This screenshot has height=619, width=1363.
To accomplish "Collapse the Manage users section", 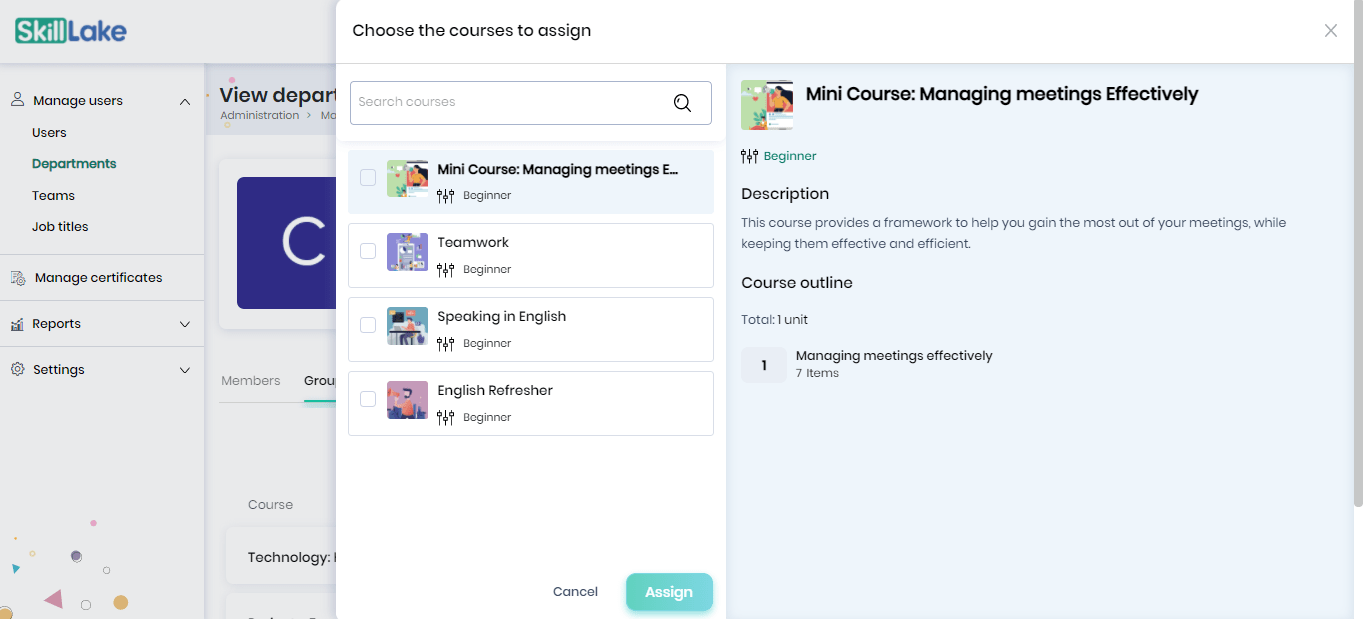I will [184, 101].
